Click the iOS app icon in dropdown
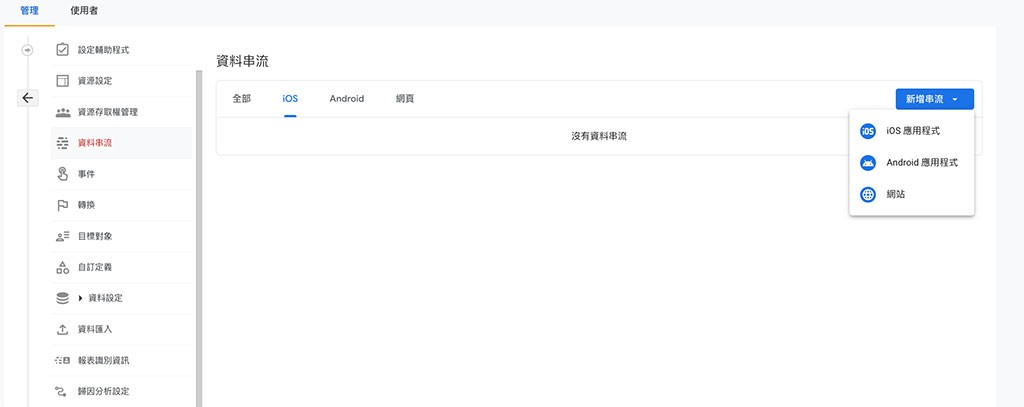Screen dimensions: 1024x407 (x=868, y=131)
